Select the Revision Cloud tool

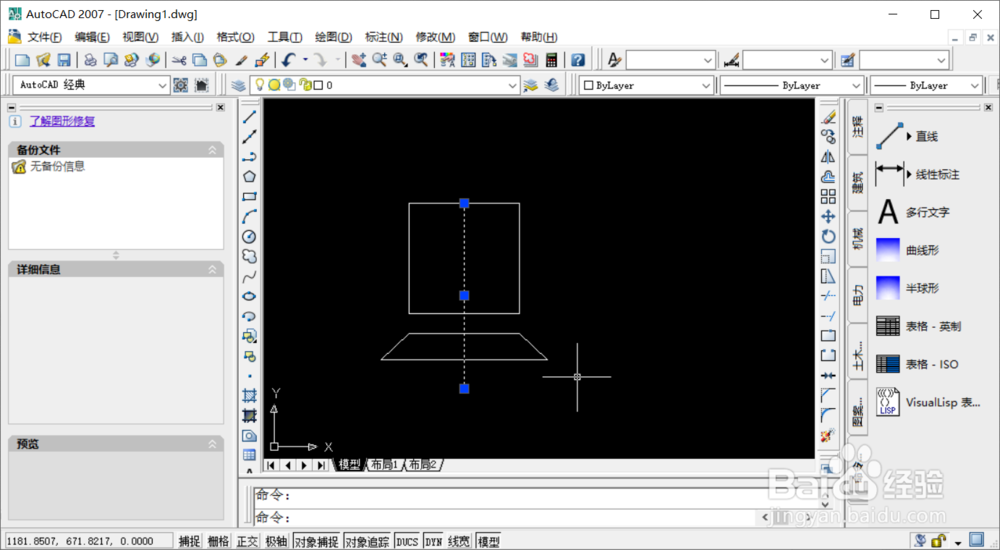[249, 256]
